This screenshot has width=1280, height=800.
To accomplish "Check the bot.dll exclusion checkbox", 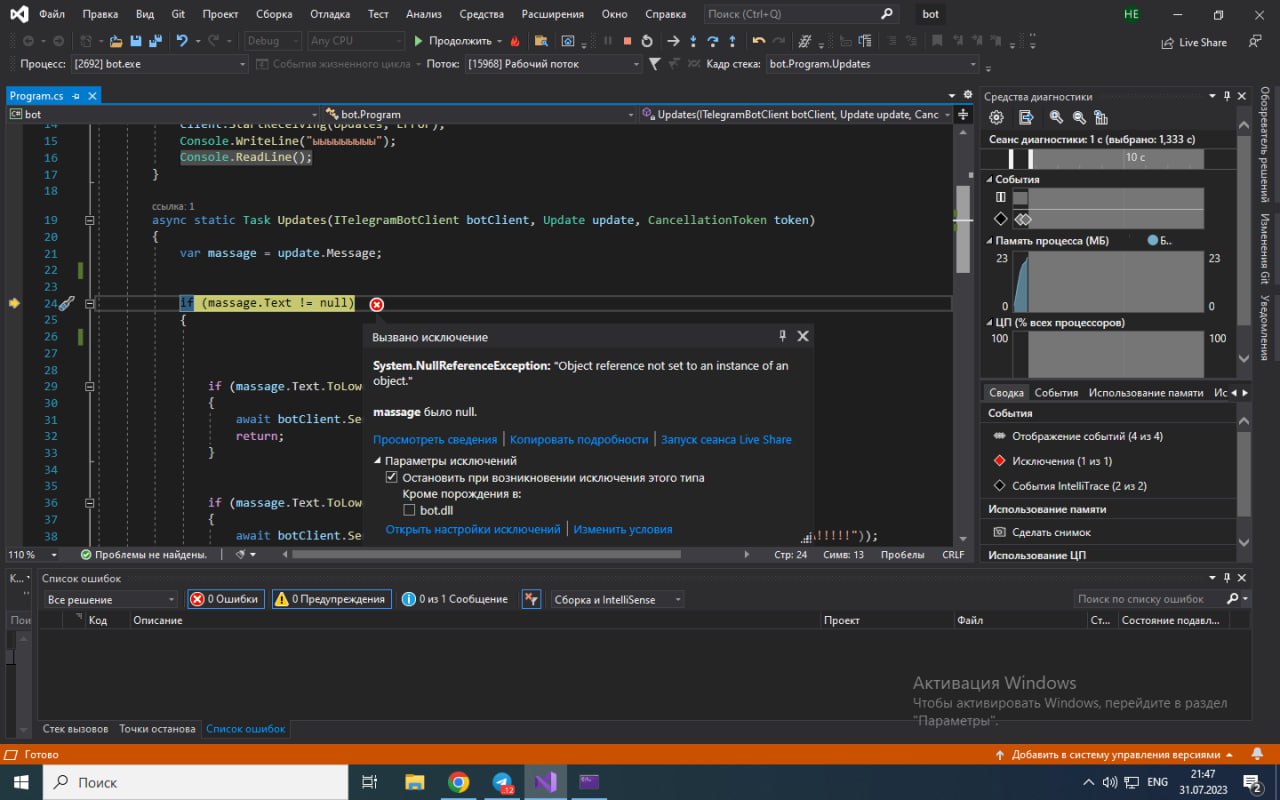I will click(409, 511).
